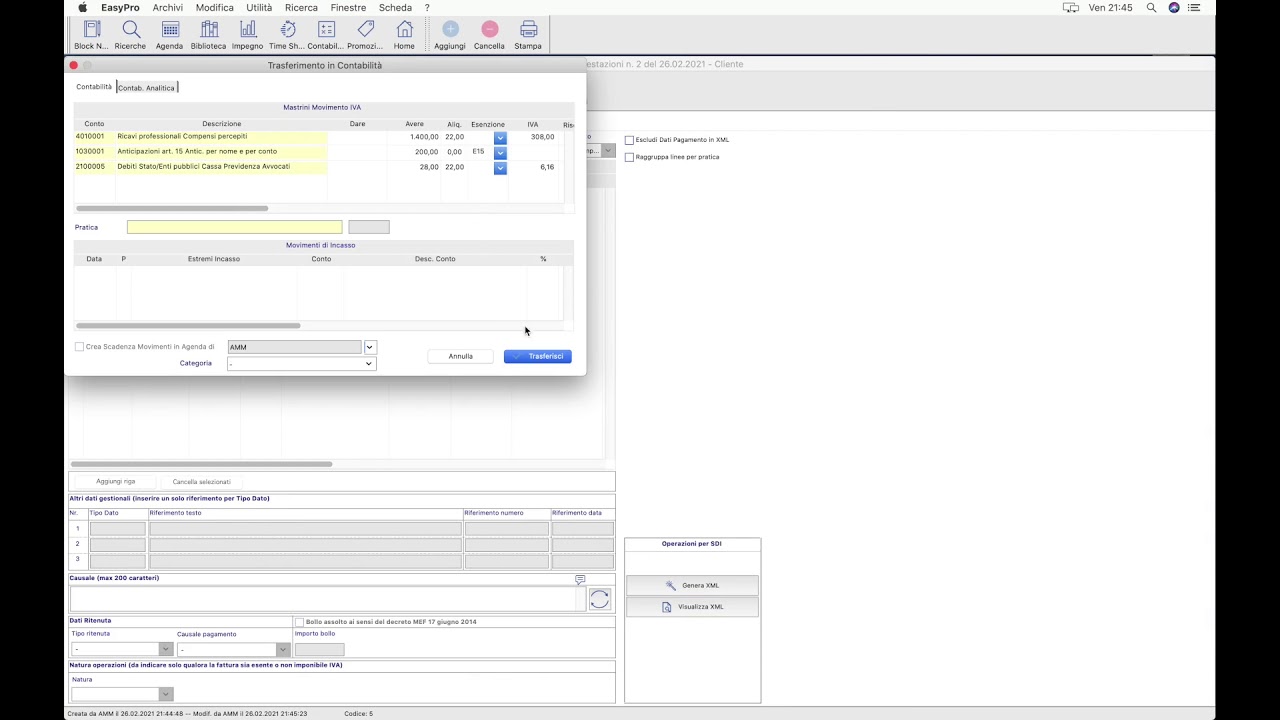Viewport: 1280px width, 720px height.
Task: Click the comment bubble icon above Causale
Action: click(580, 579)
